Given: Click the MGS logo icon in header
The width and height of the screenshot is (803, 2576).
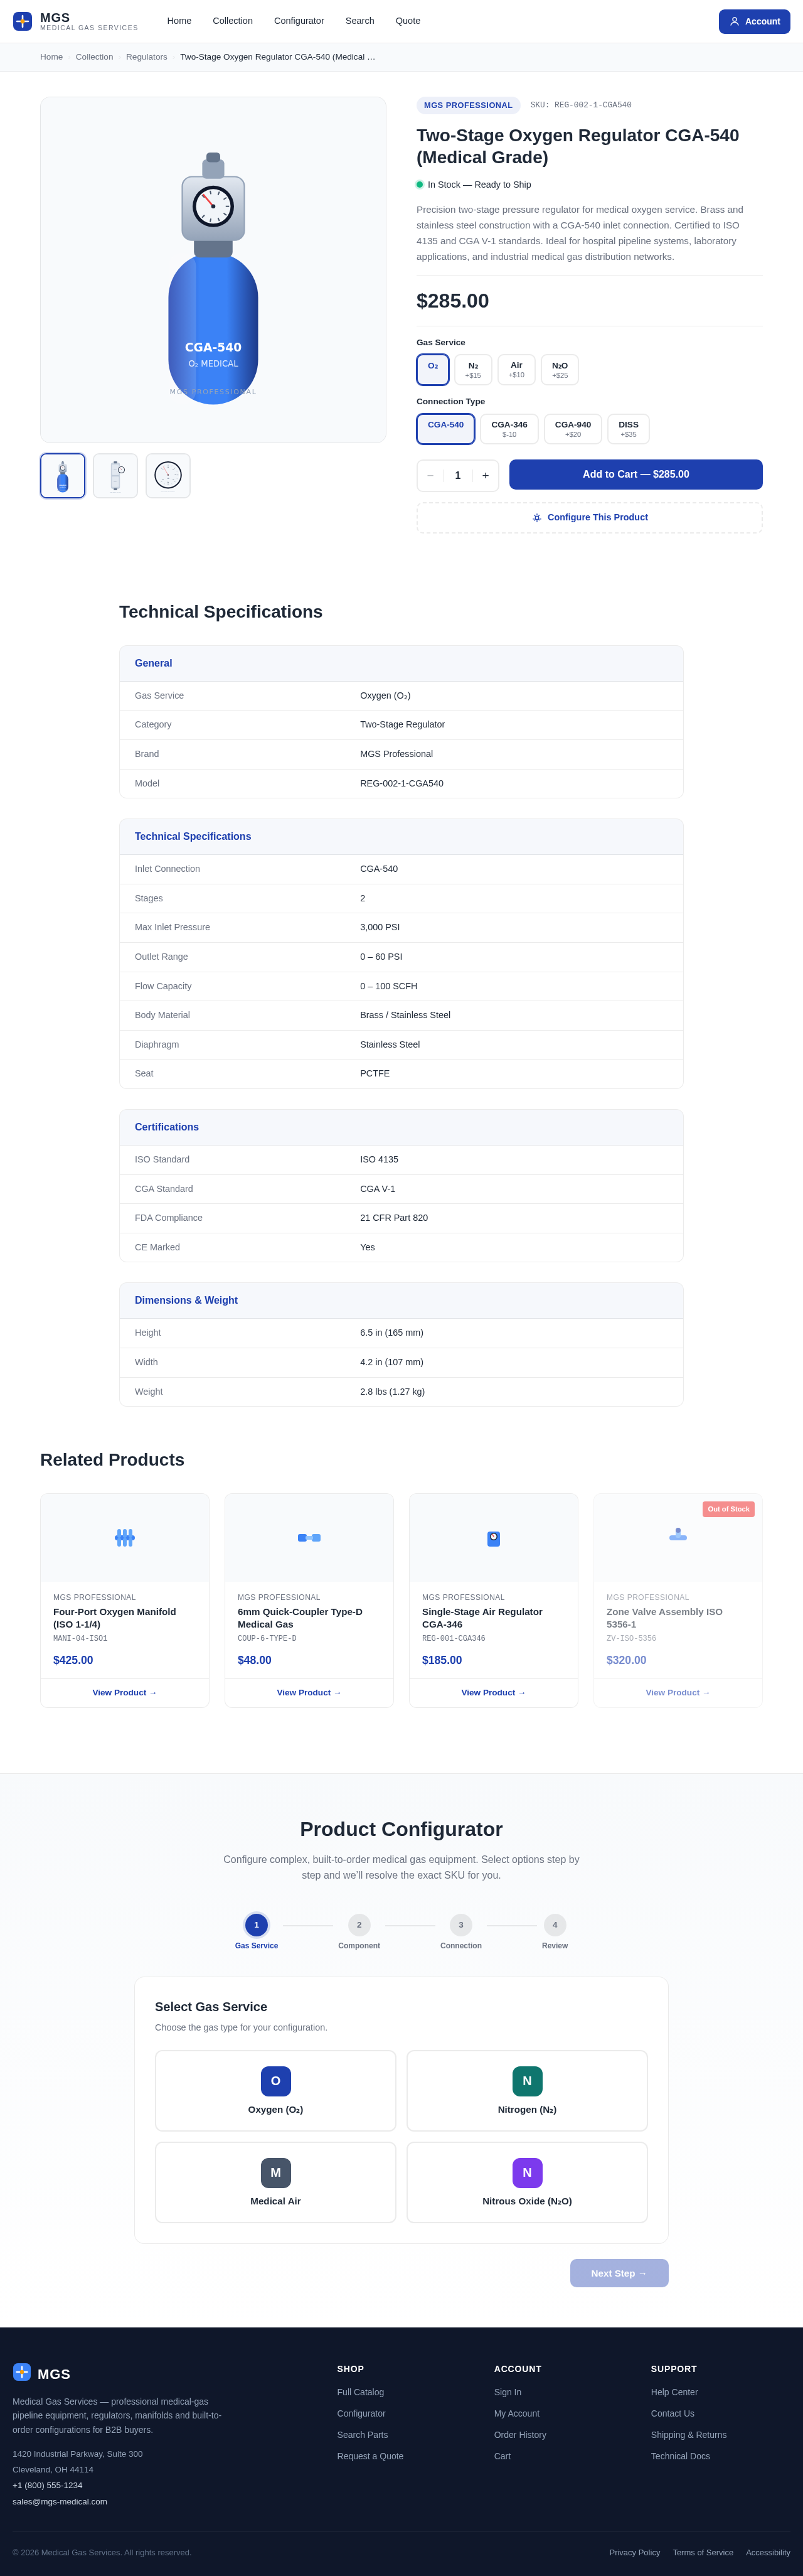Looking at the screenshot, I should click(22, 21).
